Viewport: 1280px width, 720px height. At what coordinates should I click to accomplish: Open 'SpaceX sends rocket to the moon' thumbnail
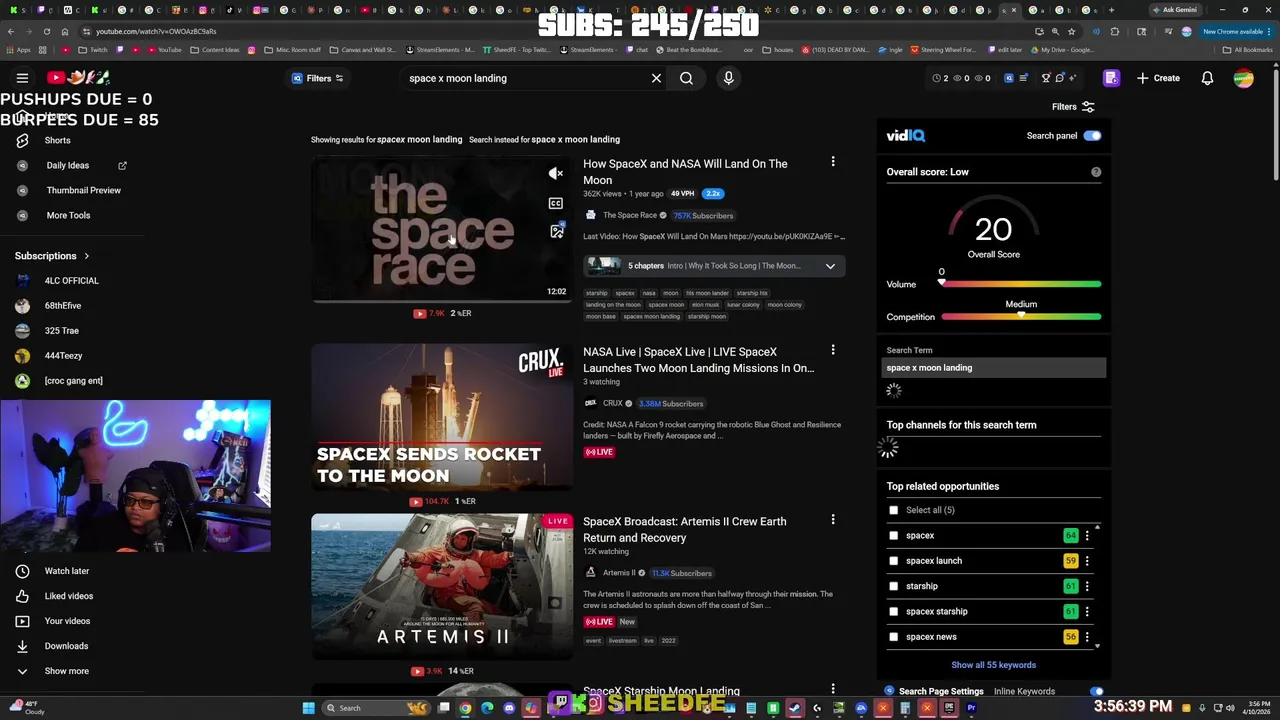point(442,417)
